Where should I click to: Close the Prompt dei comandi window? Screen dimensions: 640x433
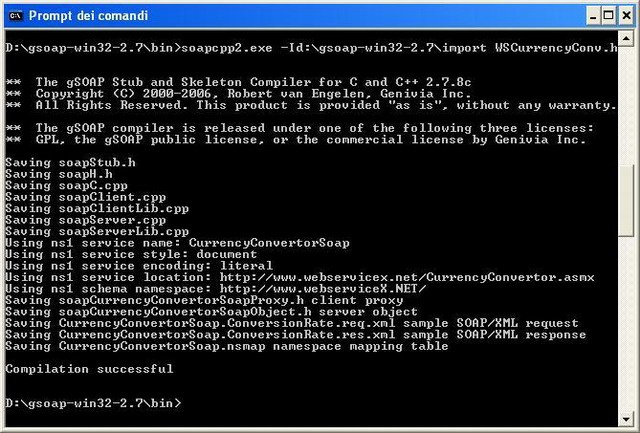click(627, 16)
